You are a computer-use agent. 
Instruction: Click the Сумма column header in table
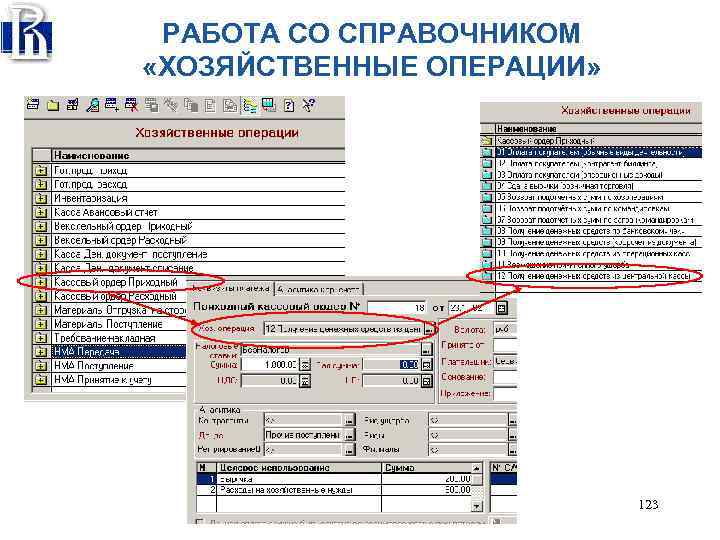pos(427,467)
